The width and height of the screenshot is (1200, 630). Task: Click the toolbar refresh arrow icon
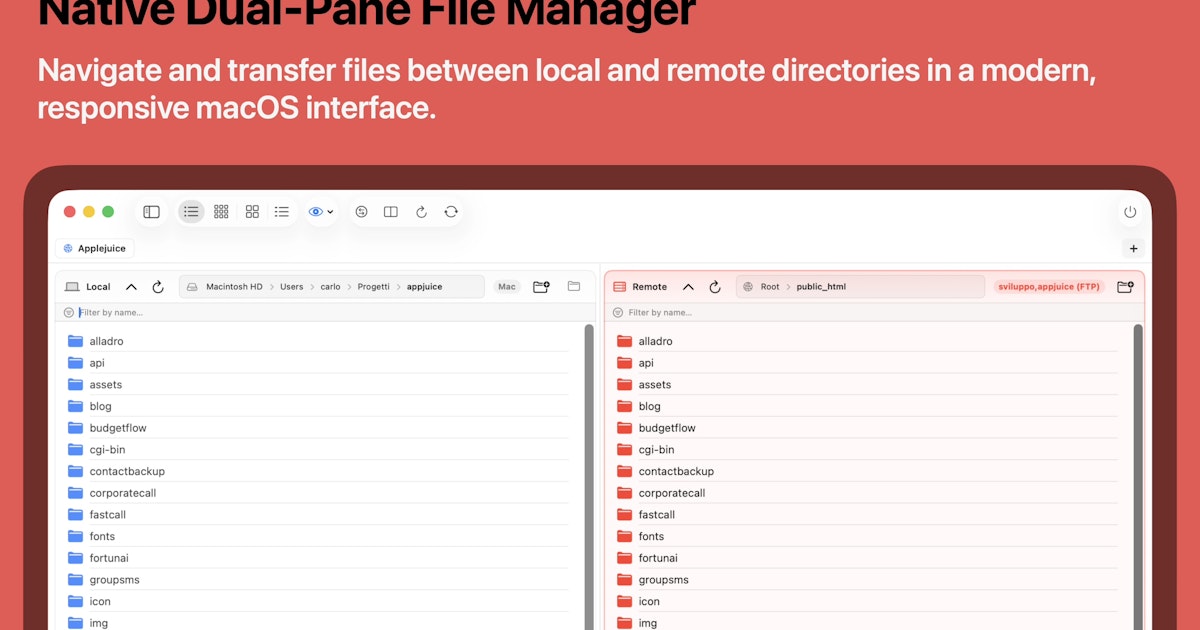[x=421, y=212]
